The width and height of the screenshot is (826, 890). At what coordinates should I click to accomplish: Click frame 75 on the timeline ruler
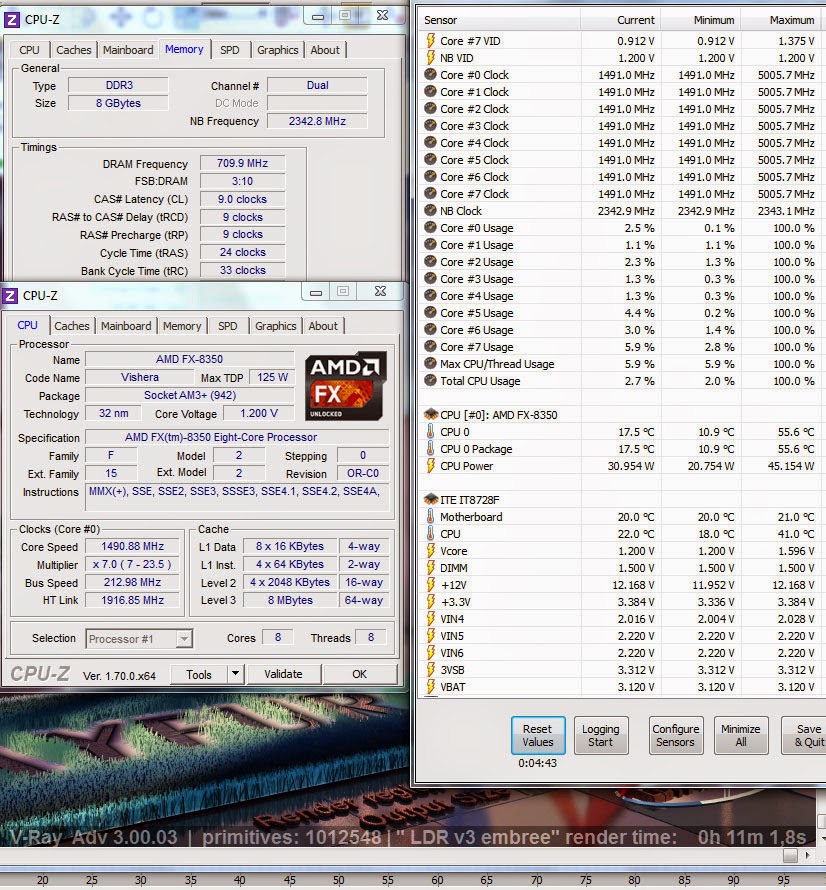pos(585,880)
